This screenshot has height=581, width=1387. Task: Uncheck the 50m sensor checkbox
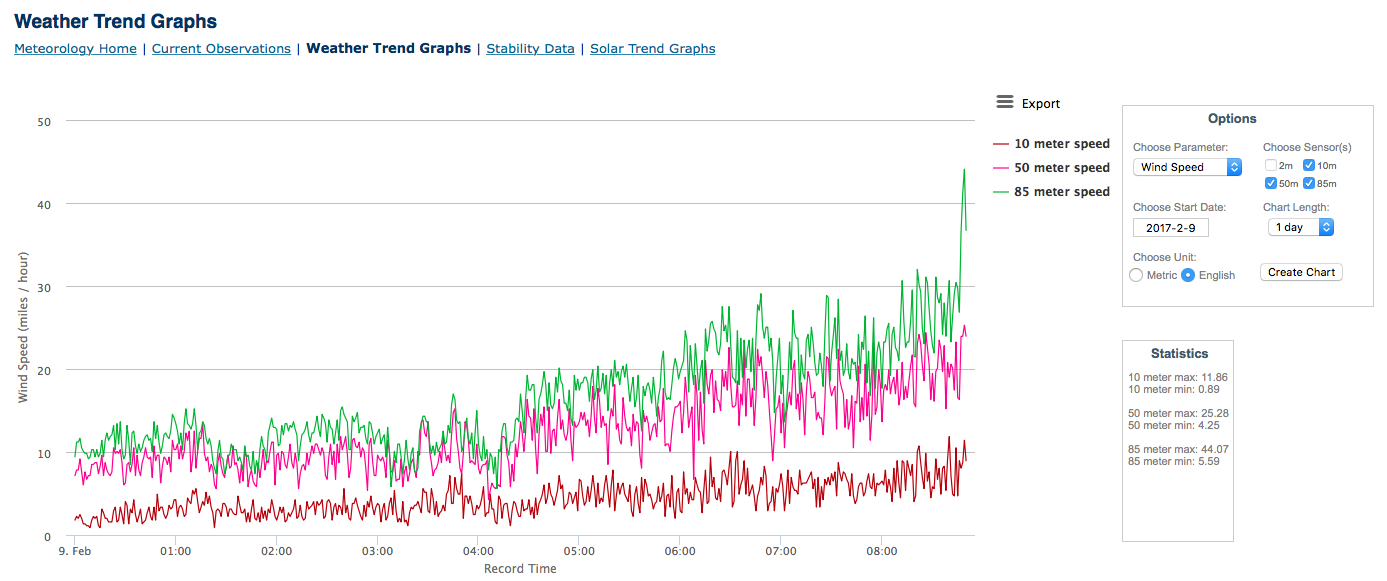click(1270, 183)
